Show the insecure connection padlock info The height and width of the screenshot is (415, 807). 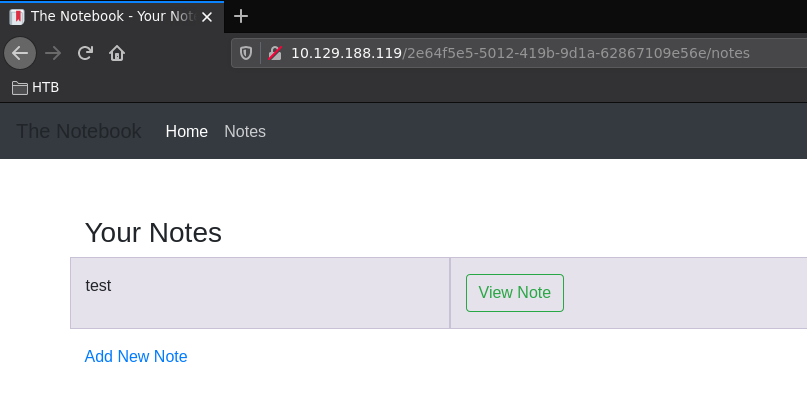(x=274, y=53)
